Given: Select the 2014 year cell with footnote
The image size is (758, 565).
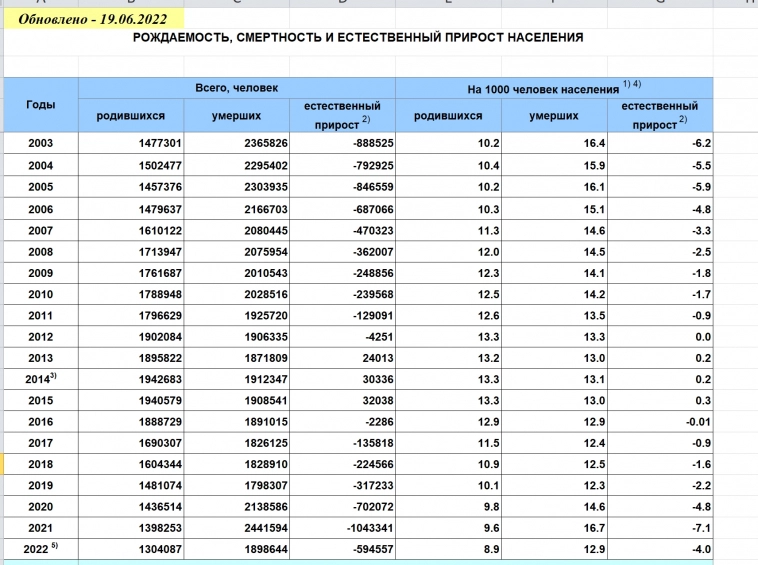Looking at the screenshot, I should pos(41,380).
